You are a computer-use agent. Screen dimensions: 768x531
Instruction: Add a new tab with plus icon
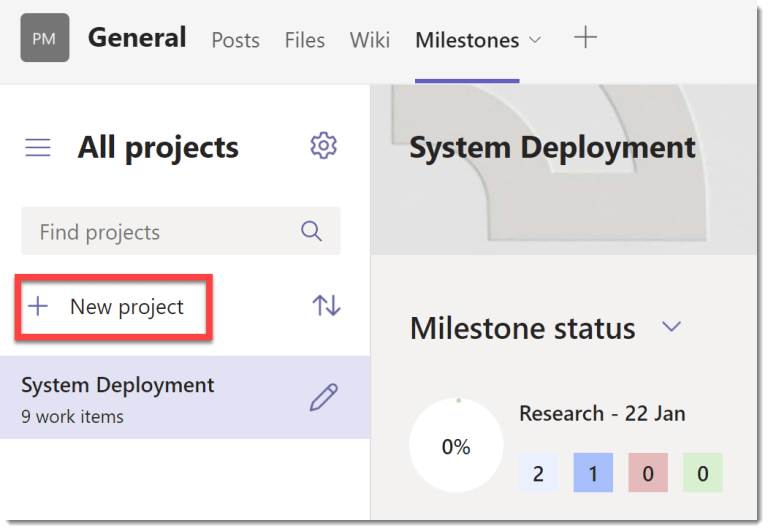coord(585,39)
